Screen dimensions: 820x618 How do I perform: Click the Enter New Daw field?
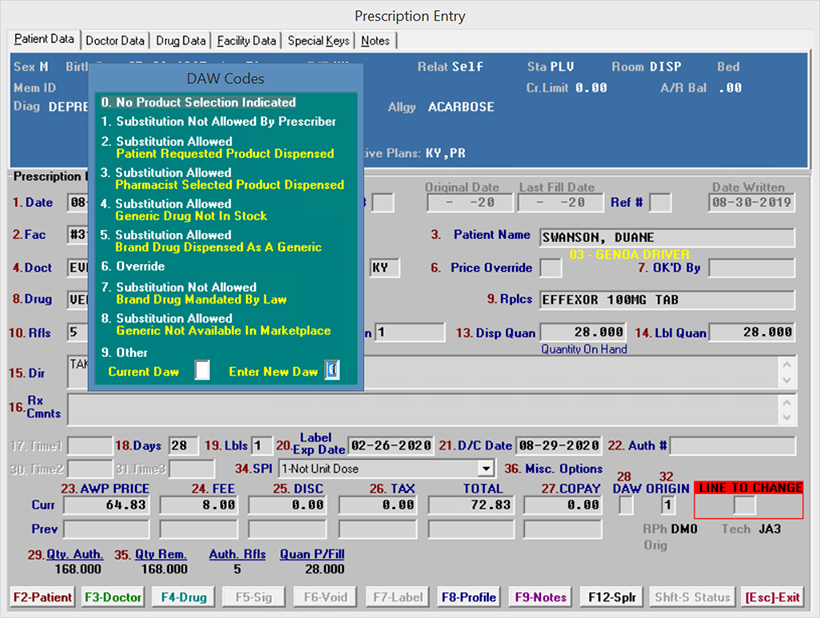332,371
